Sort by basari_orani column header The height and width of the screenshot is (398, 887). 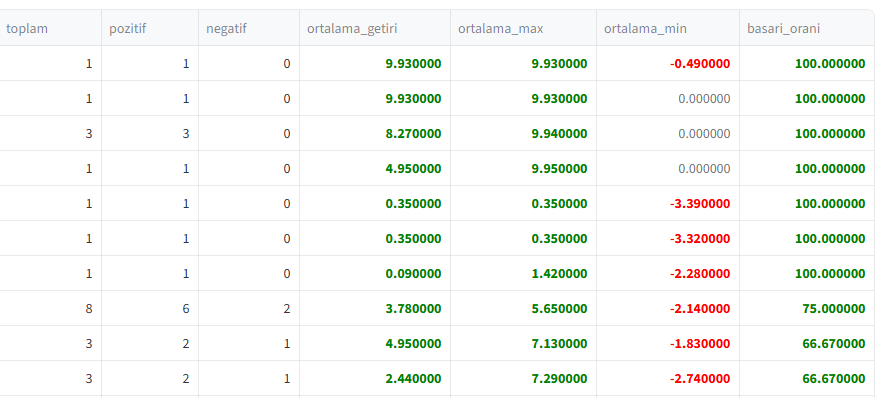point(807,28)
